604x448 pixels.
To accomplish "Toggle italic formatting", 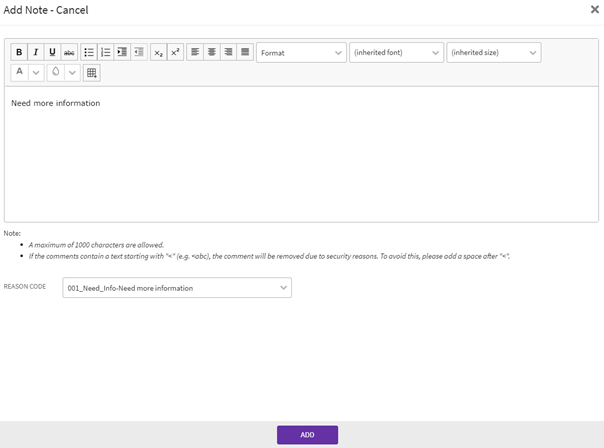I will click(36, 52).
